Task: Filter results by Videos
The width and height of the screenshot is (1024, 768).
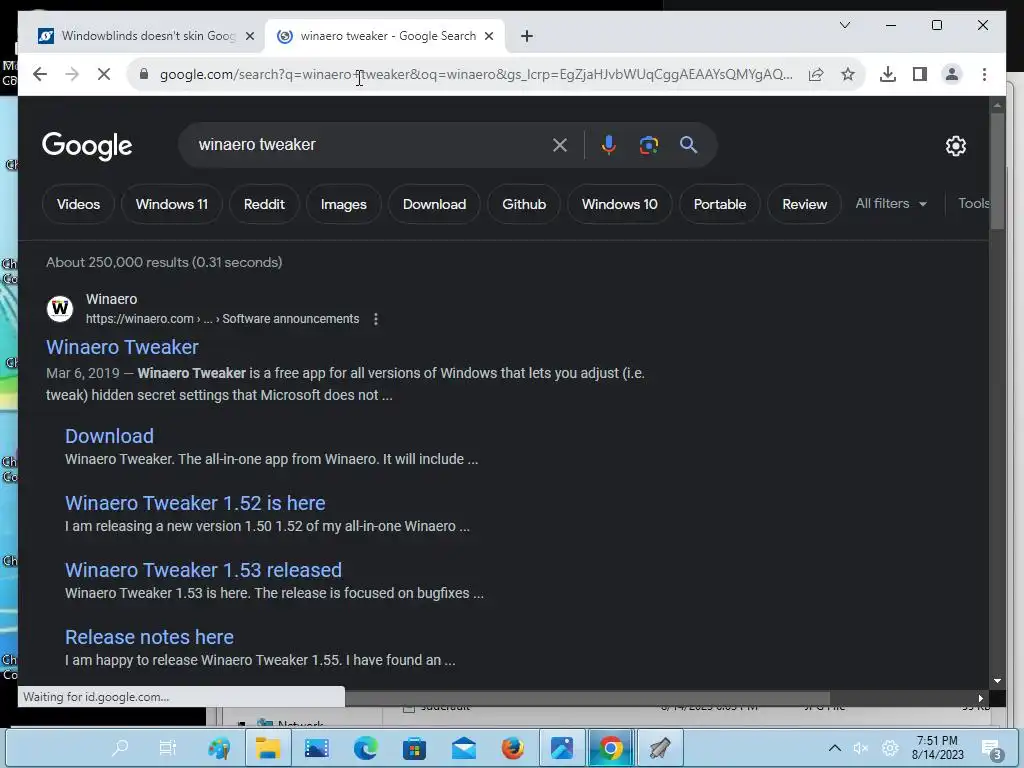Action: 78,204
